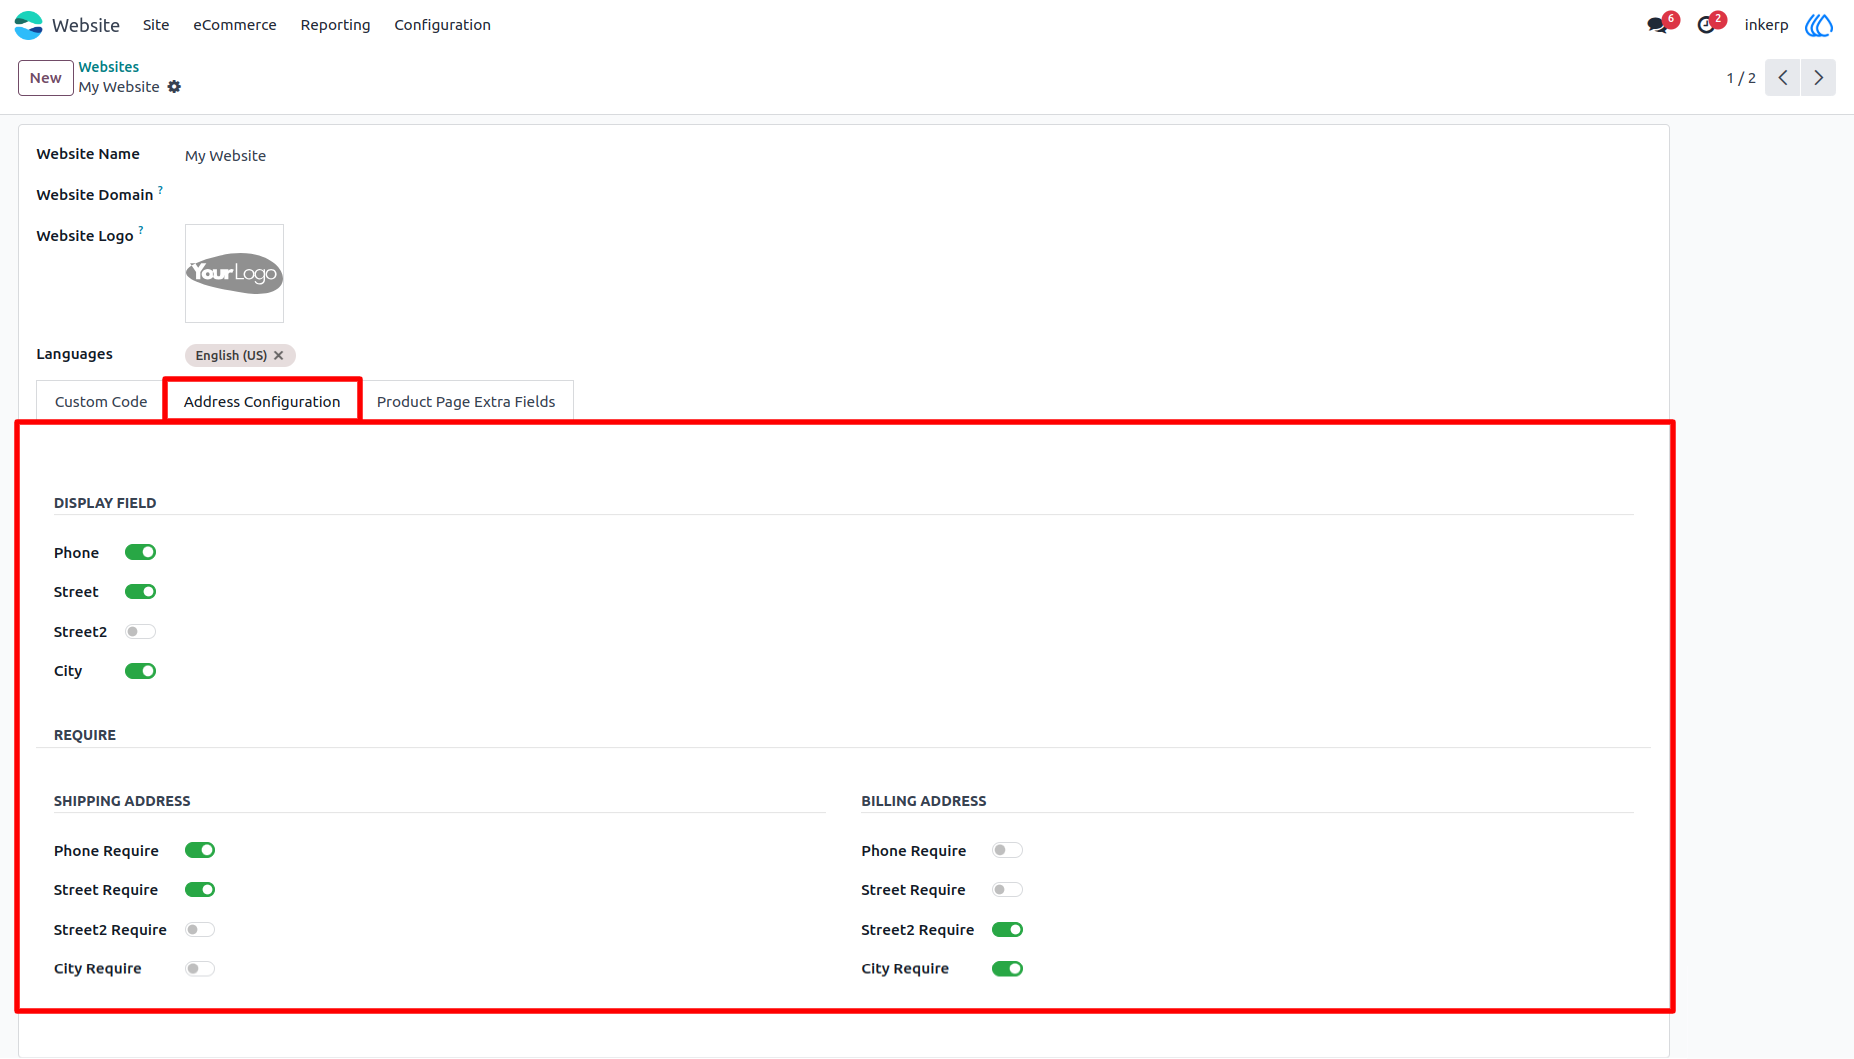
Task: Open the Website app home icon
Action: point(29,25)
